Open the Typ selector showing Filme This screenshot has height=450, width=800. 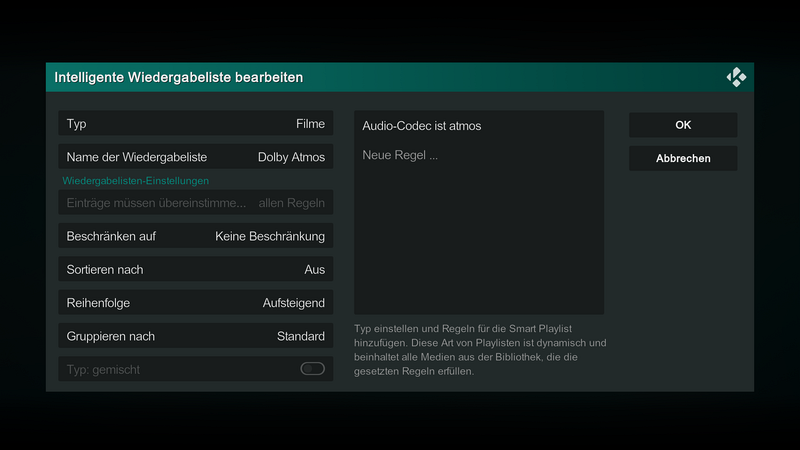(x=196, y=123)
